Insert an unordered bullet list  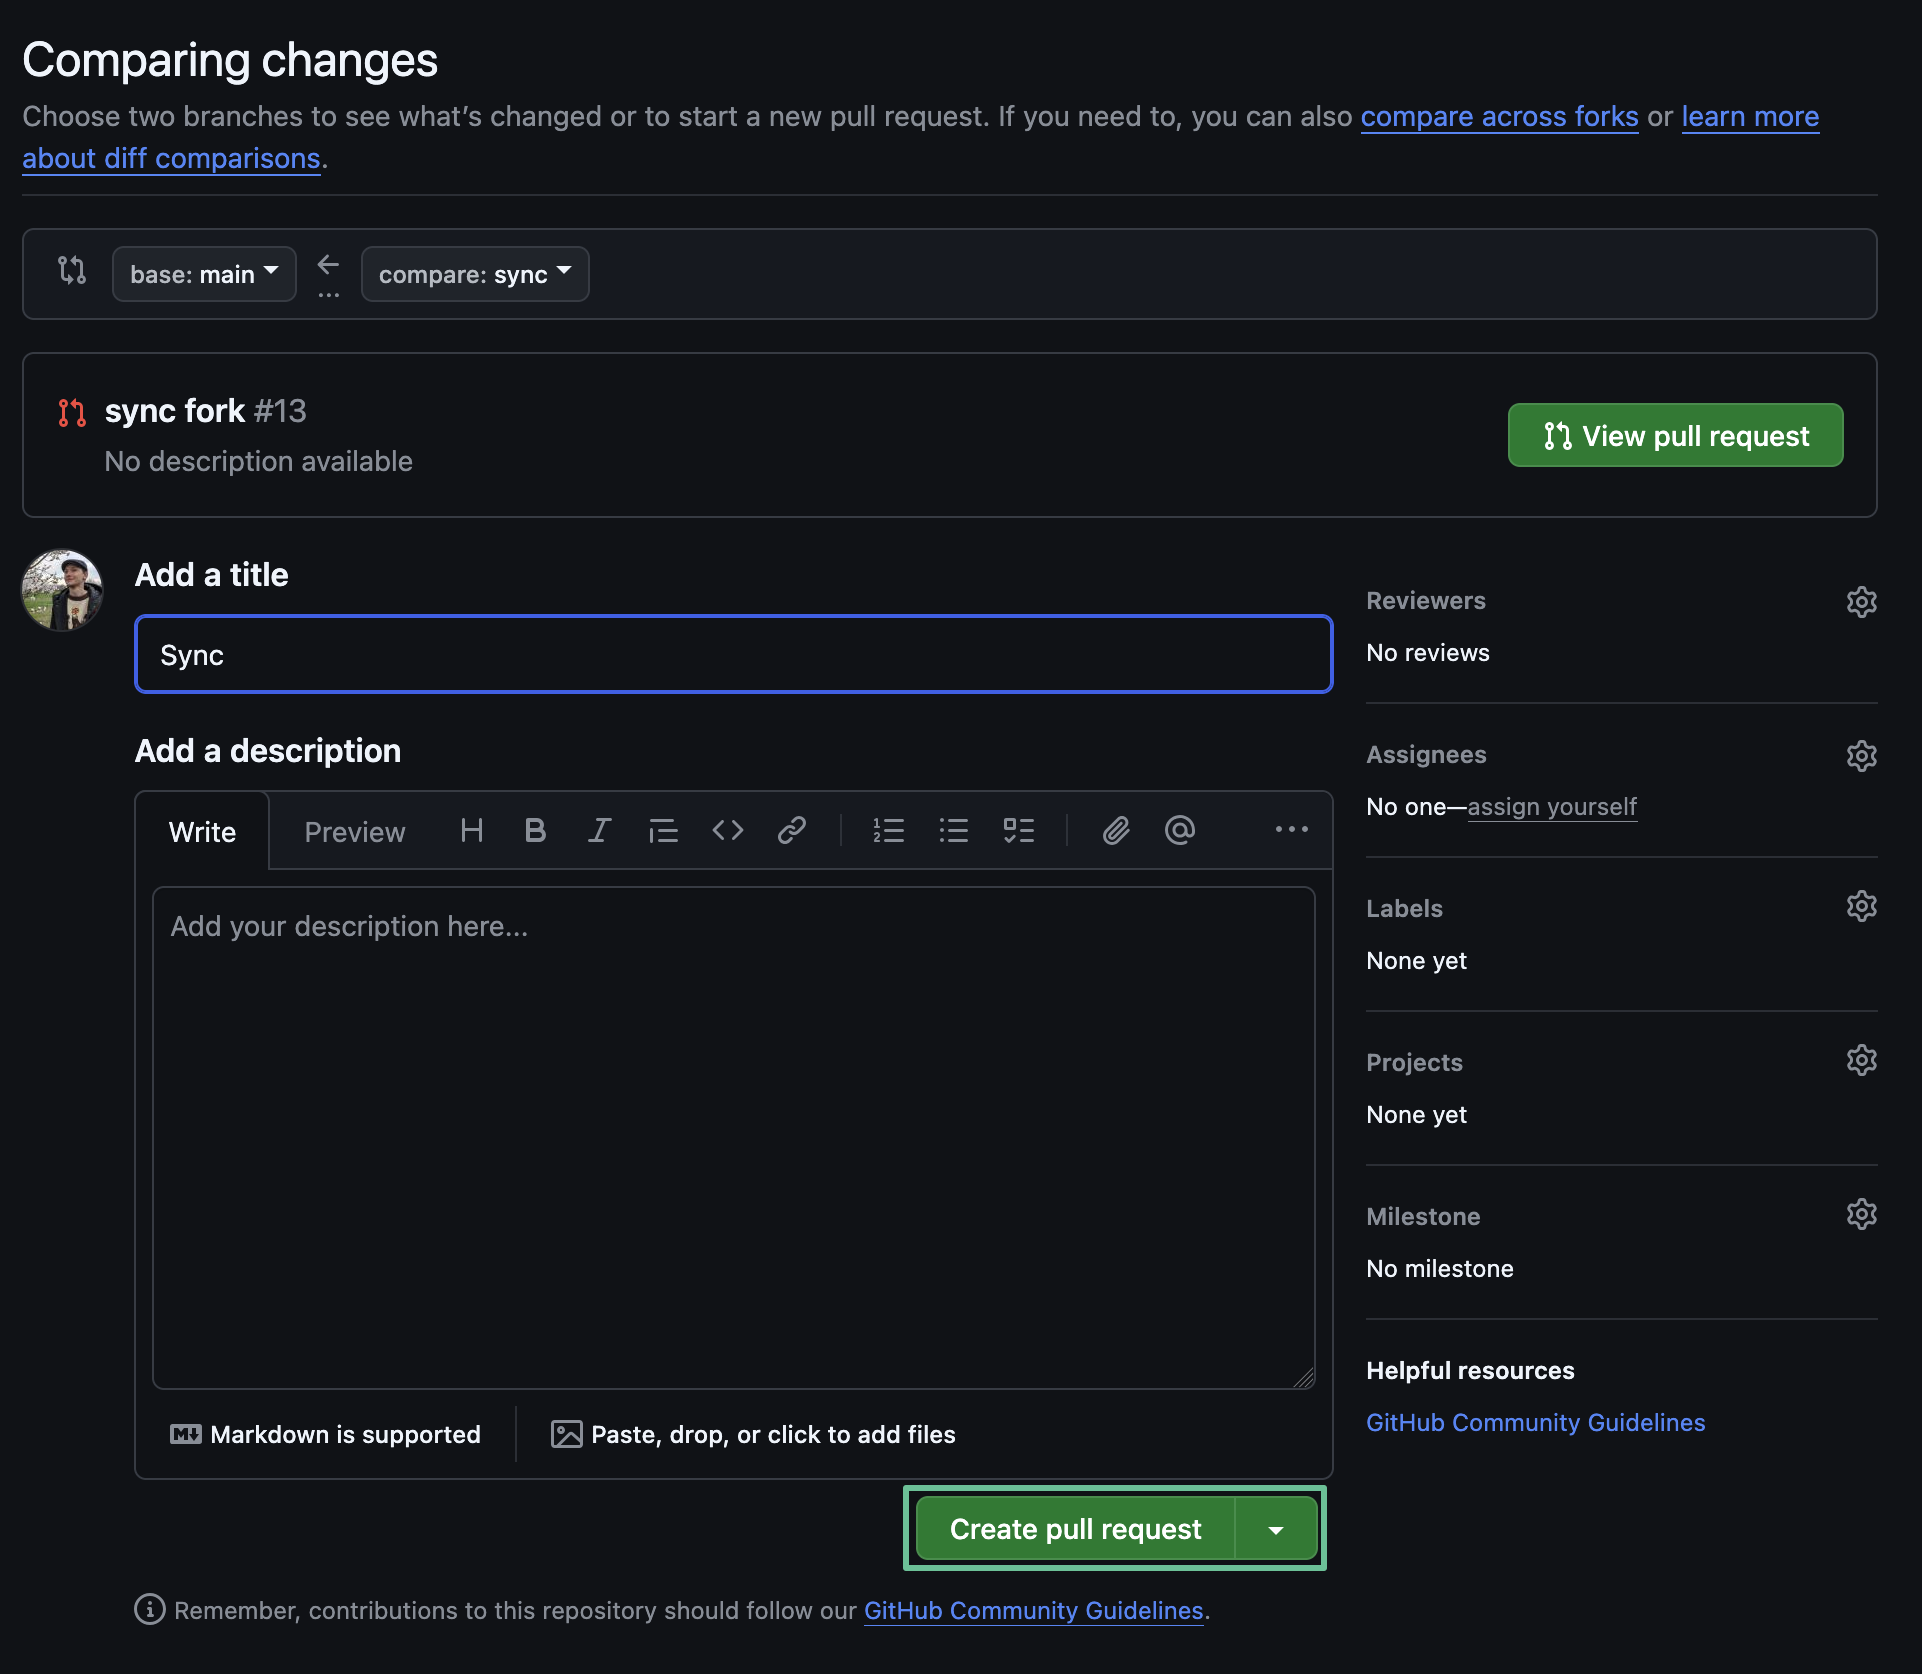pyautogui.click(x=953, y=831)
